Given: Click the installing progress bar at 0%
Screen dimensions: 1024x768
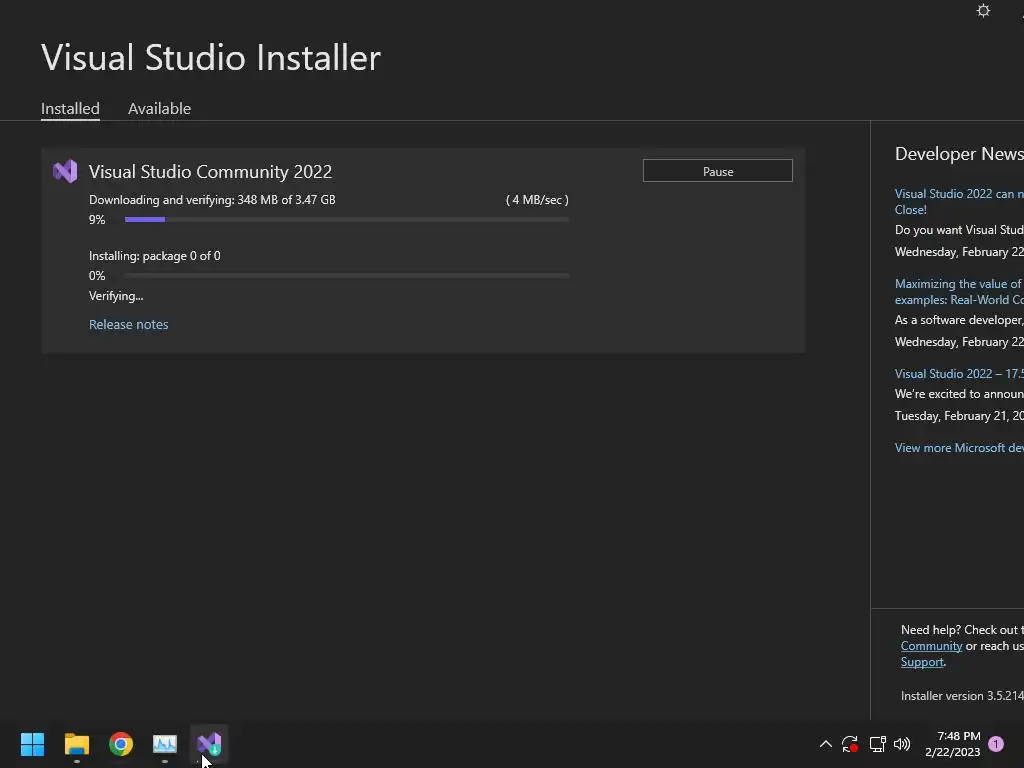Looking at the screenshot, I should [x=347, y=276].
